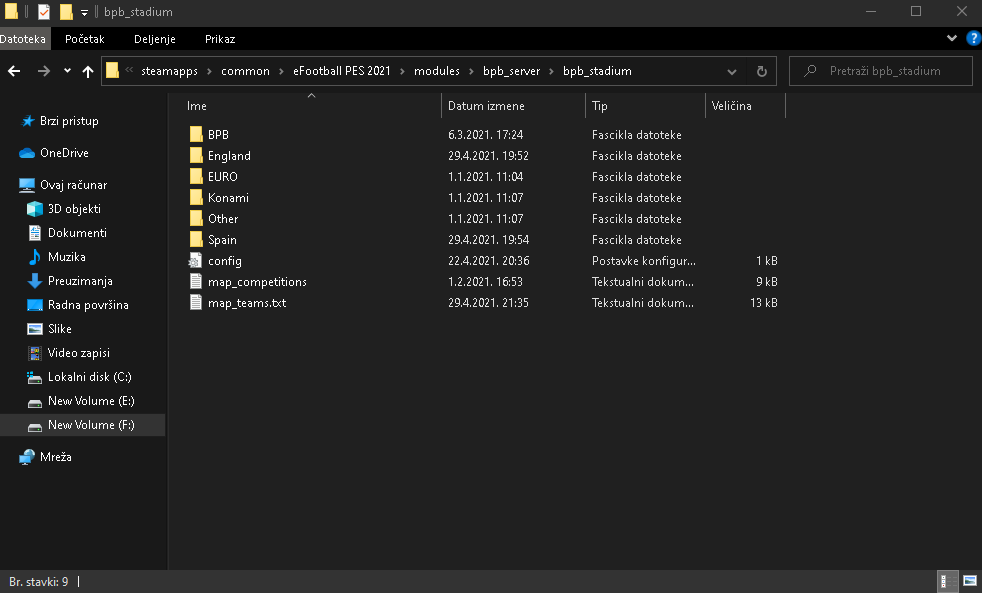Open OneDrive in navigation pane
The width and height of the screenshot is (982, 593).
pos(64,153)
